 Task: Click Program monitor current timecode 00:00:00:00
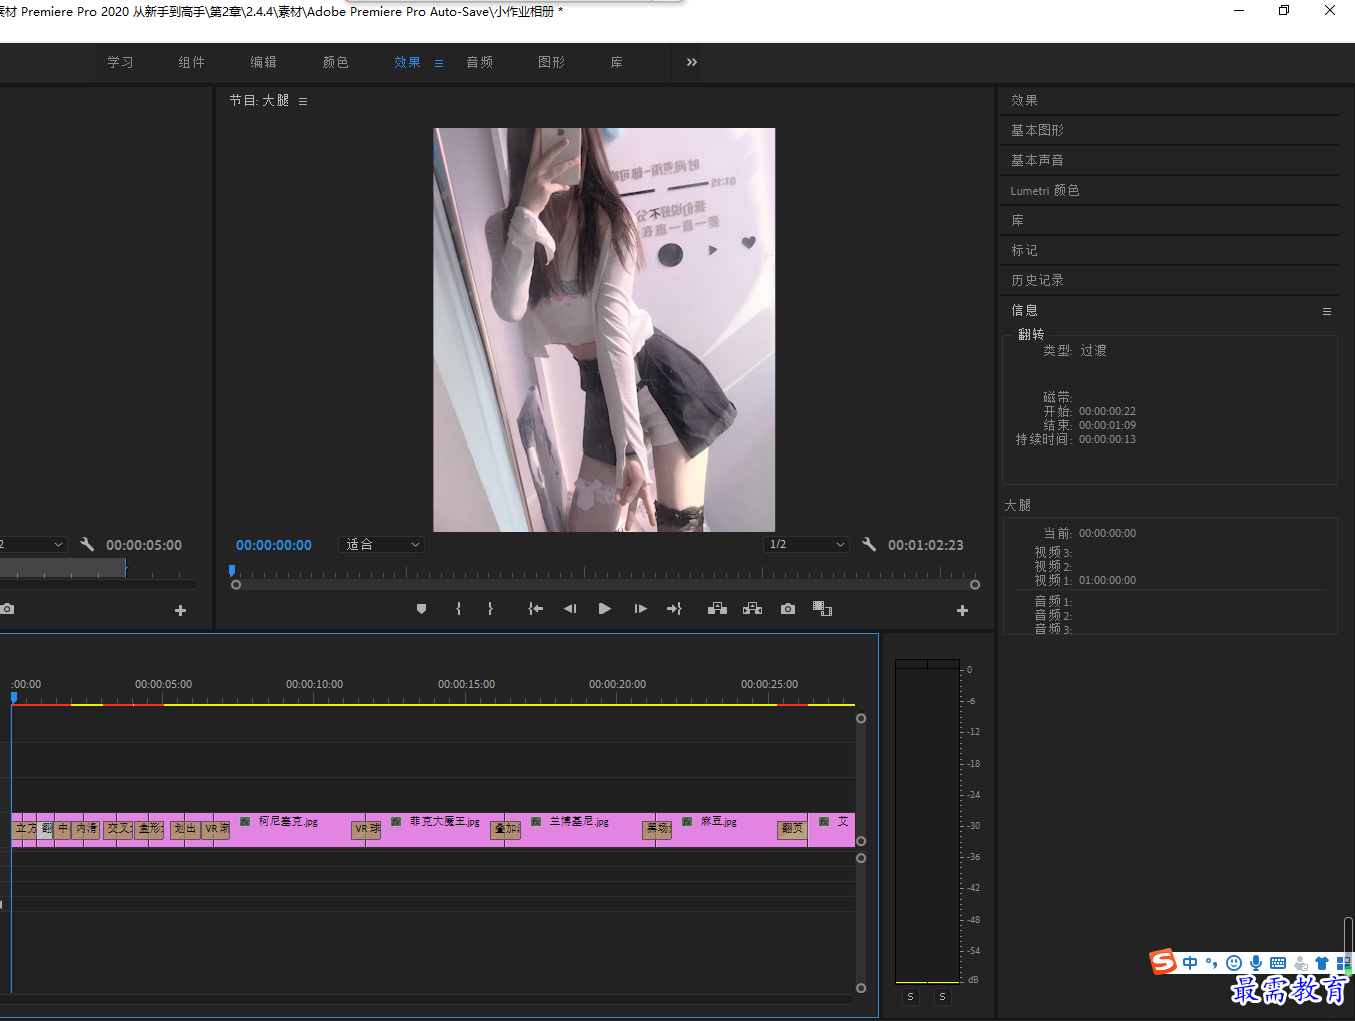[274, 545]
